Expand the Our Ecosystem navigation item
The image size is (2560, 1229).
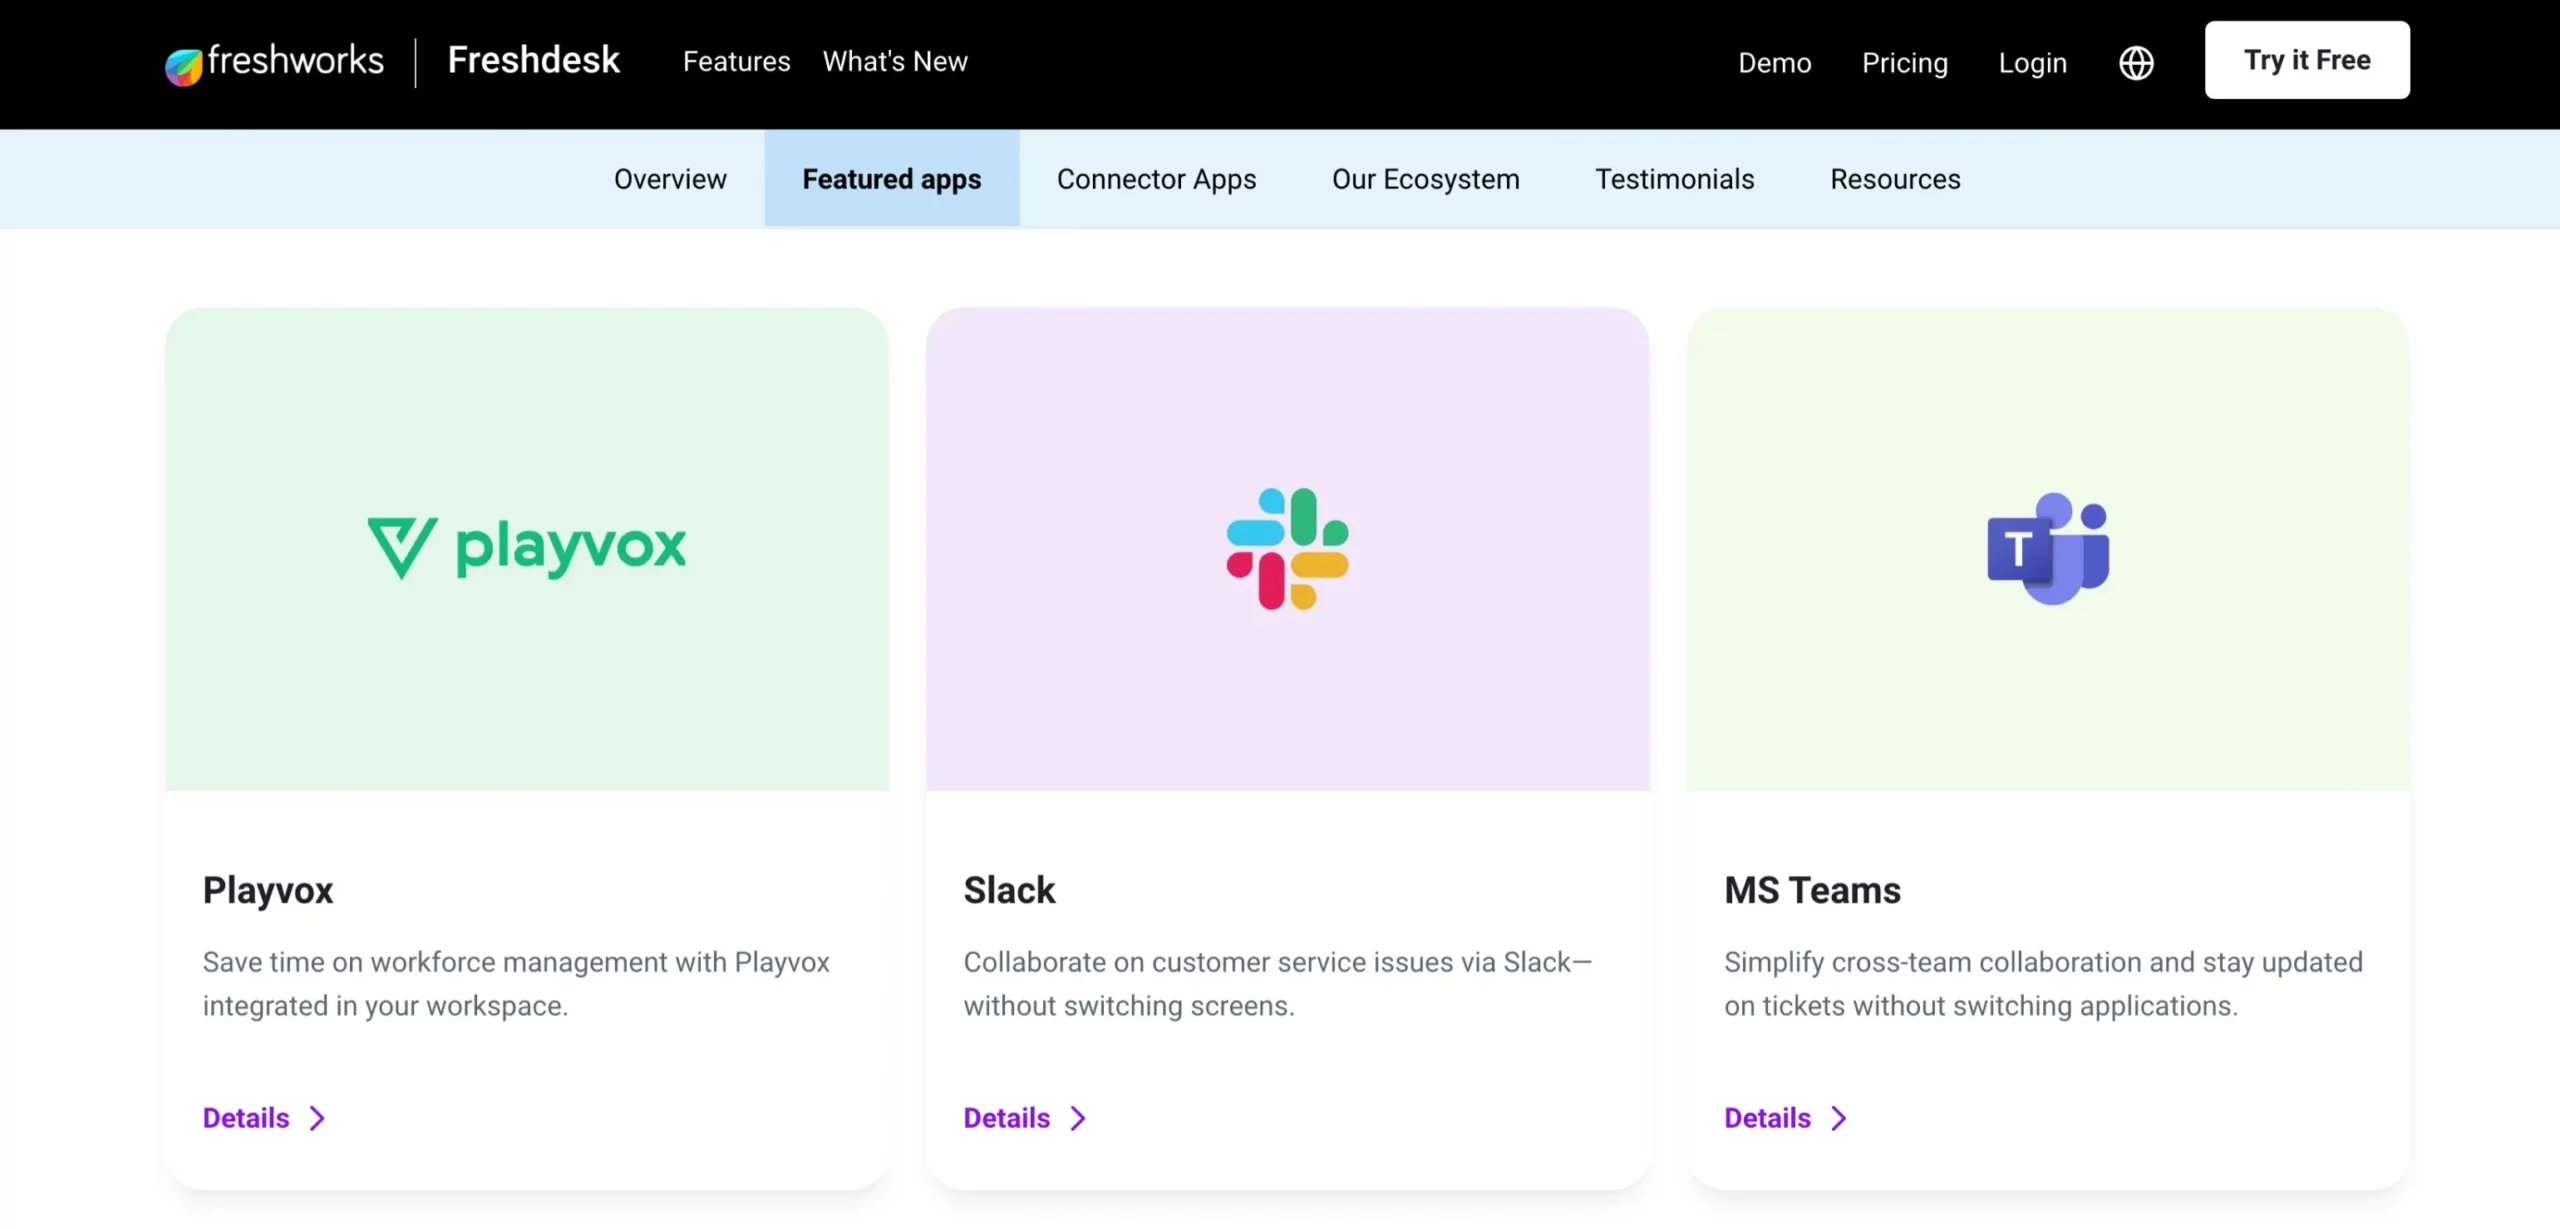click(1425, 178)
